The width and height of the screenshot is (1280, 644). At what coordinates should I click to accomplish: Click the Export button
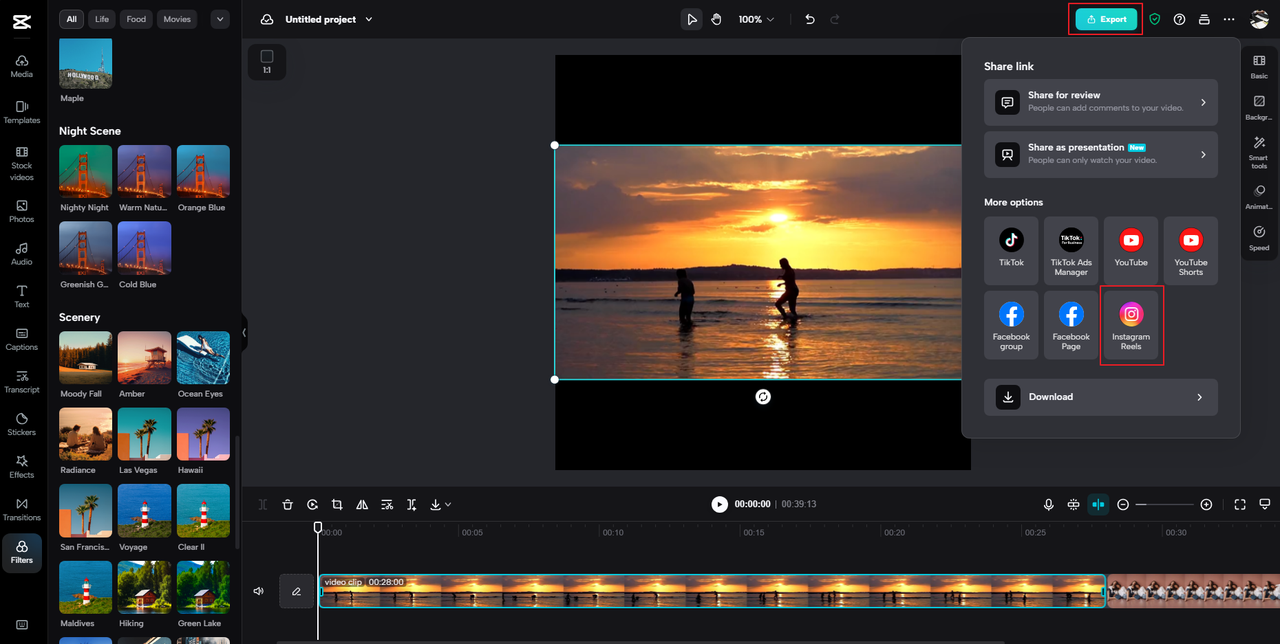(1105, 19)
